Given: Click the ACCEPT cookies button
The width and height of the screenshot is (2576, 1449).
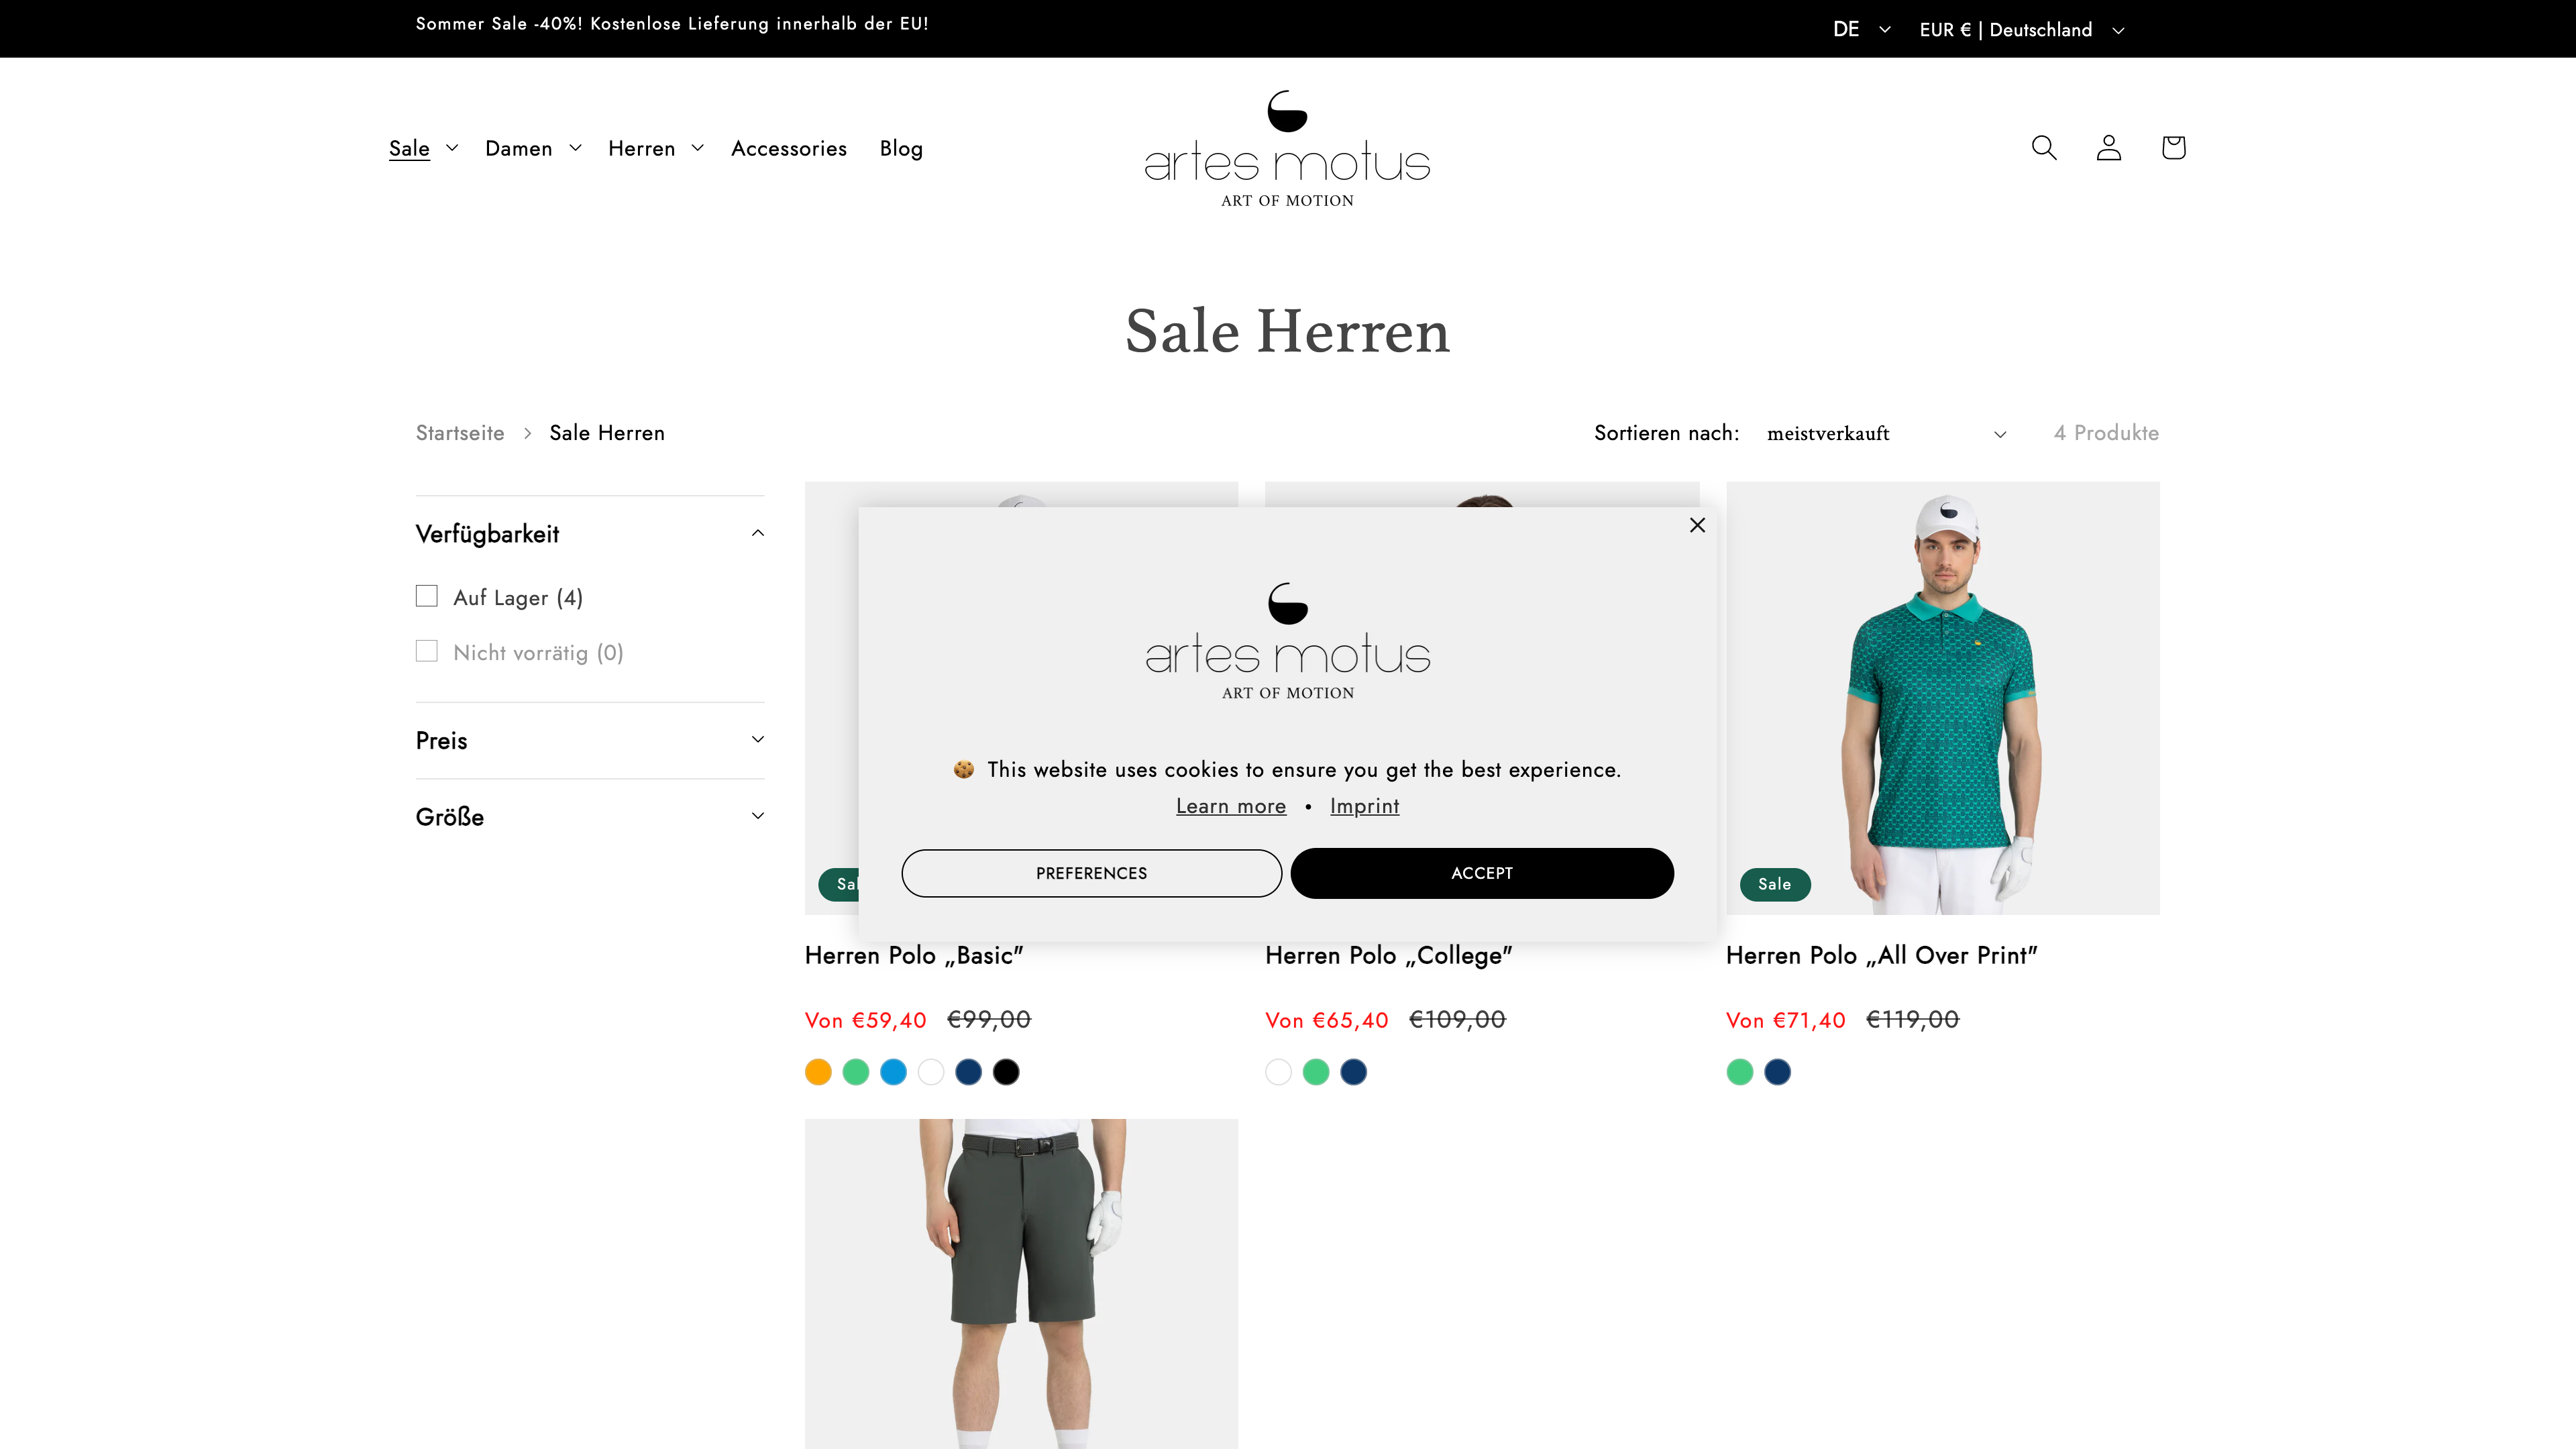Looking at the screenshot, I should 1482,873.
